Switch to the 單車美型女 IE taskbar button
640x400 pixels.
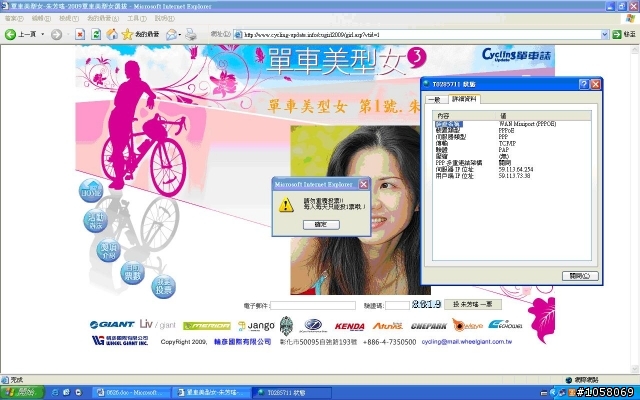click(211, 393)
